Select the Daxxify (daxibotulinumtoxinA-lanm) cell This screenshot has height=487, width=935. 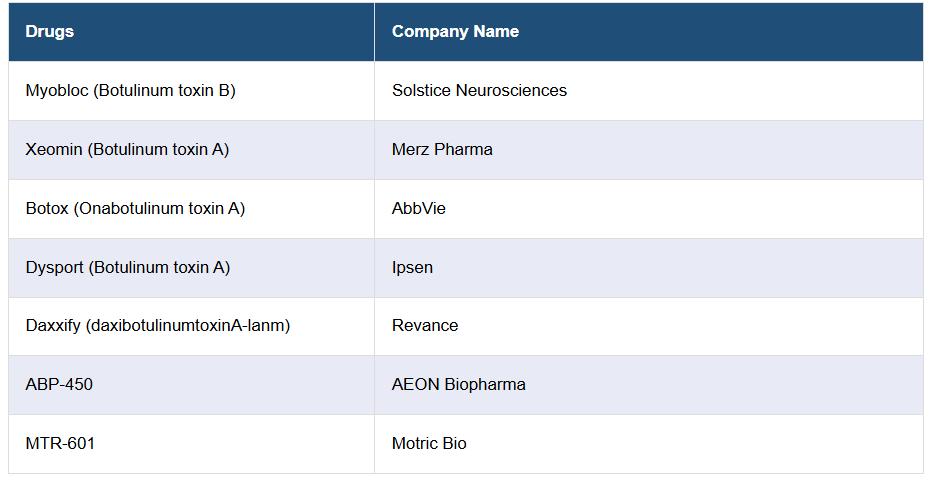[158, 326]
